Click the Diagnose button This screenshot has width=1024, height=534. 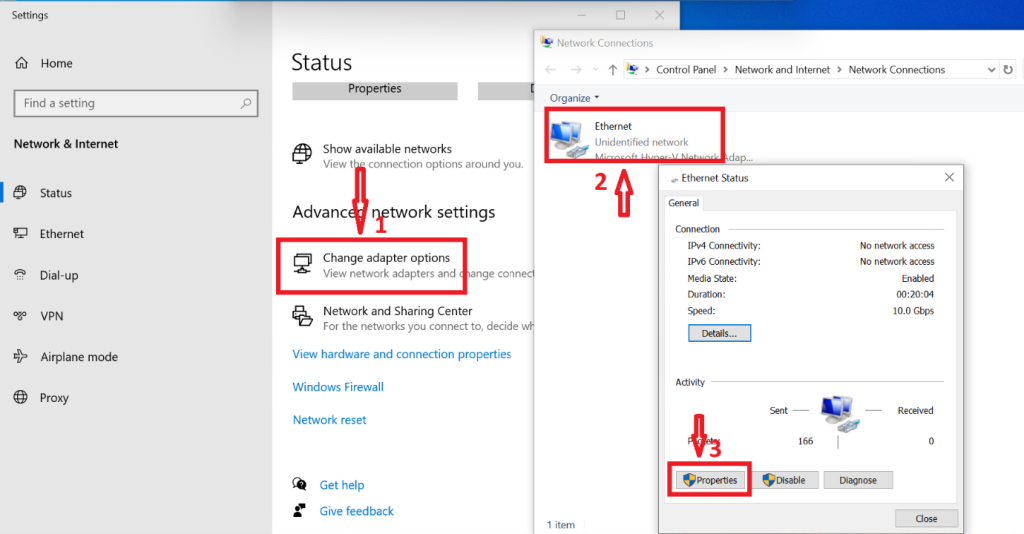click(x=857, y=480)
